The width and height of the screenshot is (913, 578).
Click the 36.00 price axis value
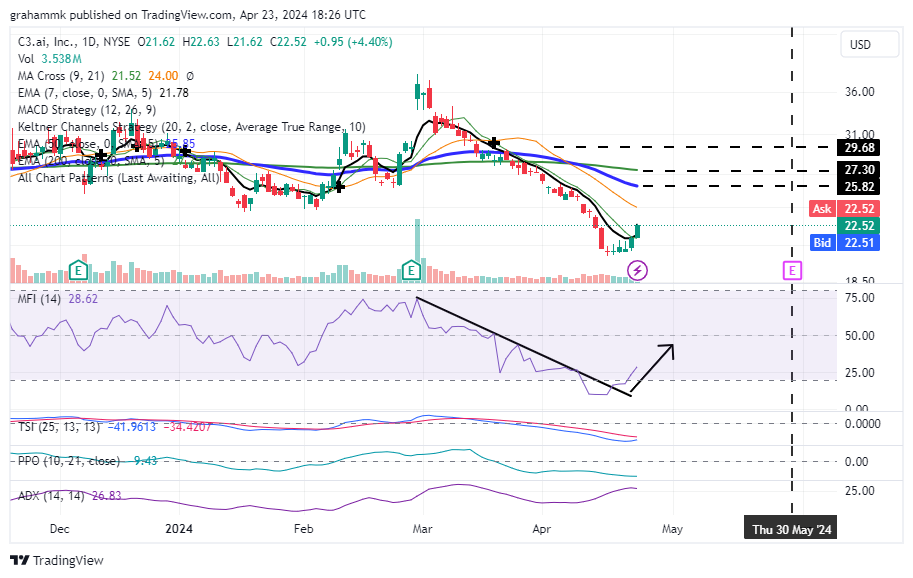pos(859,92)
